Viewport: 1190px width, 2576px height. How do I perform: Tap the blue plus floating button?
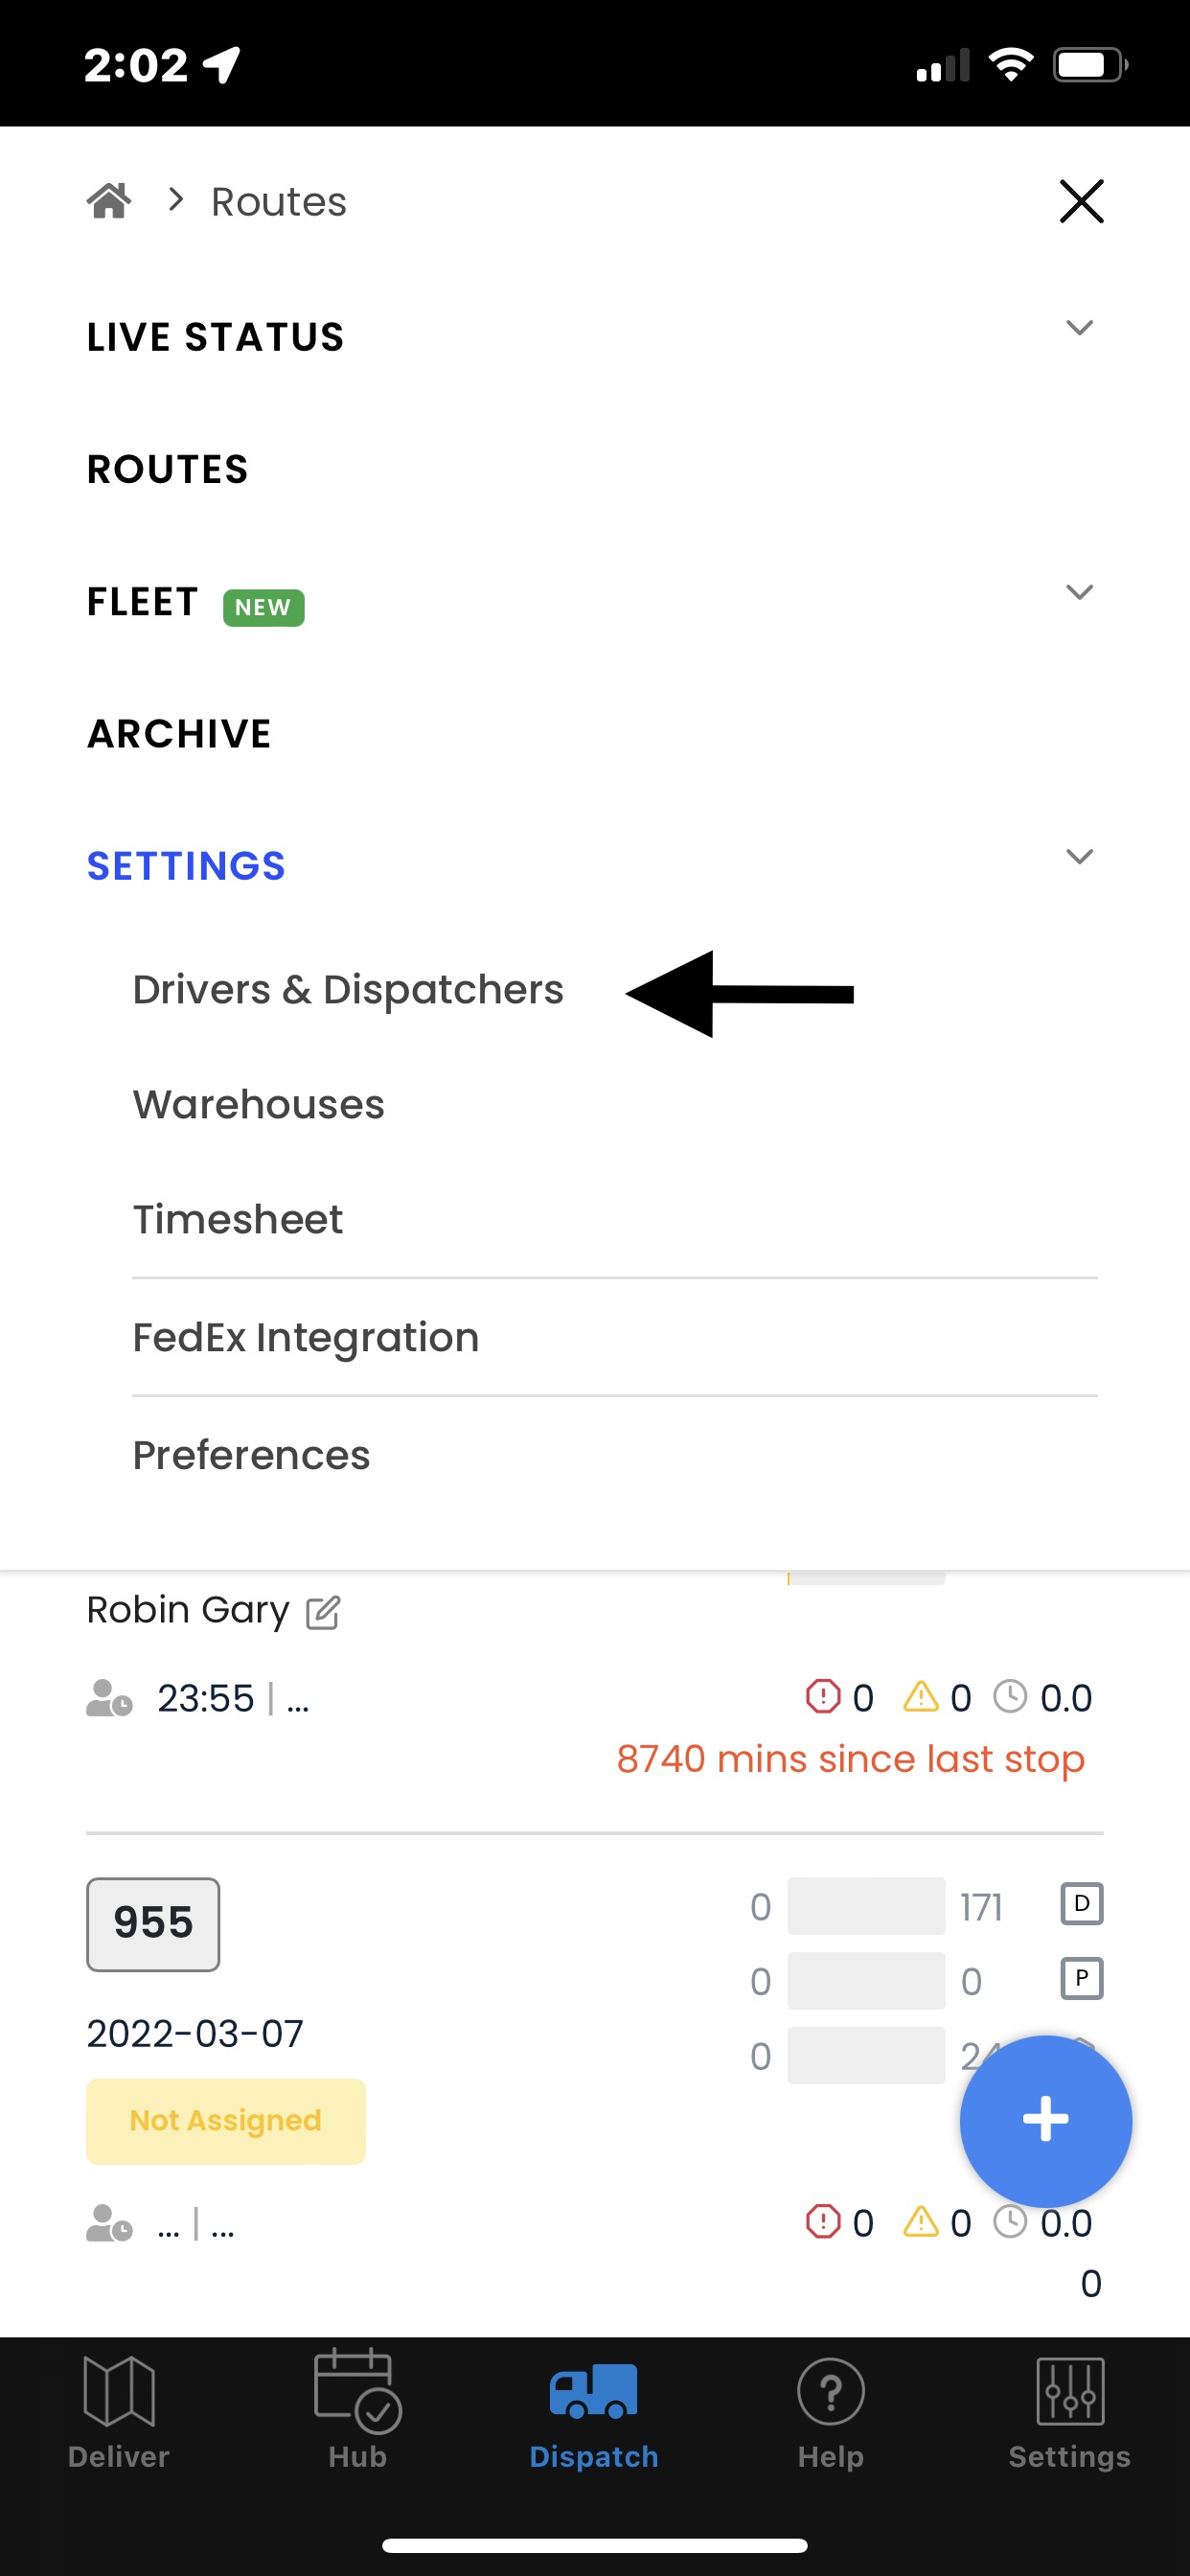coord(1046,2120)
